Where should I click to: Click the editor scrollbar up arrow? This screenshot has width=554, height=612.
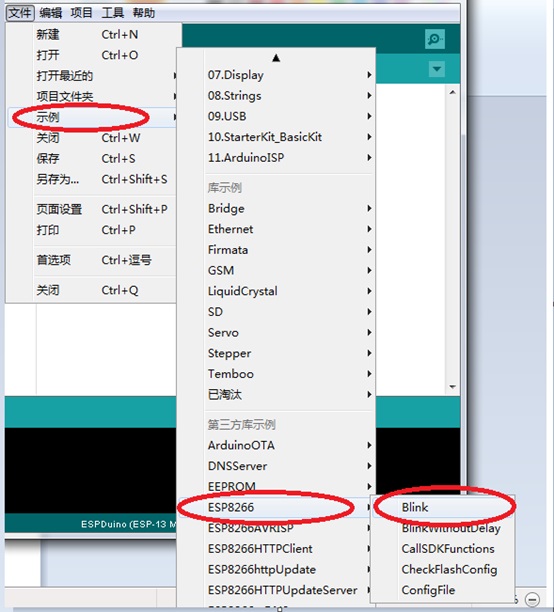coord(452,93)
